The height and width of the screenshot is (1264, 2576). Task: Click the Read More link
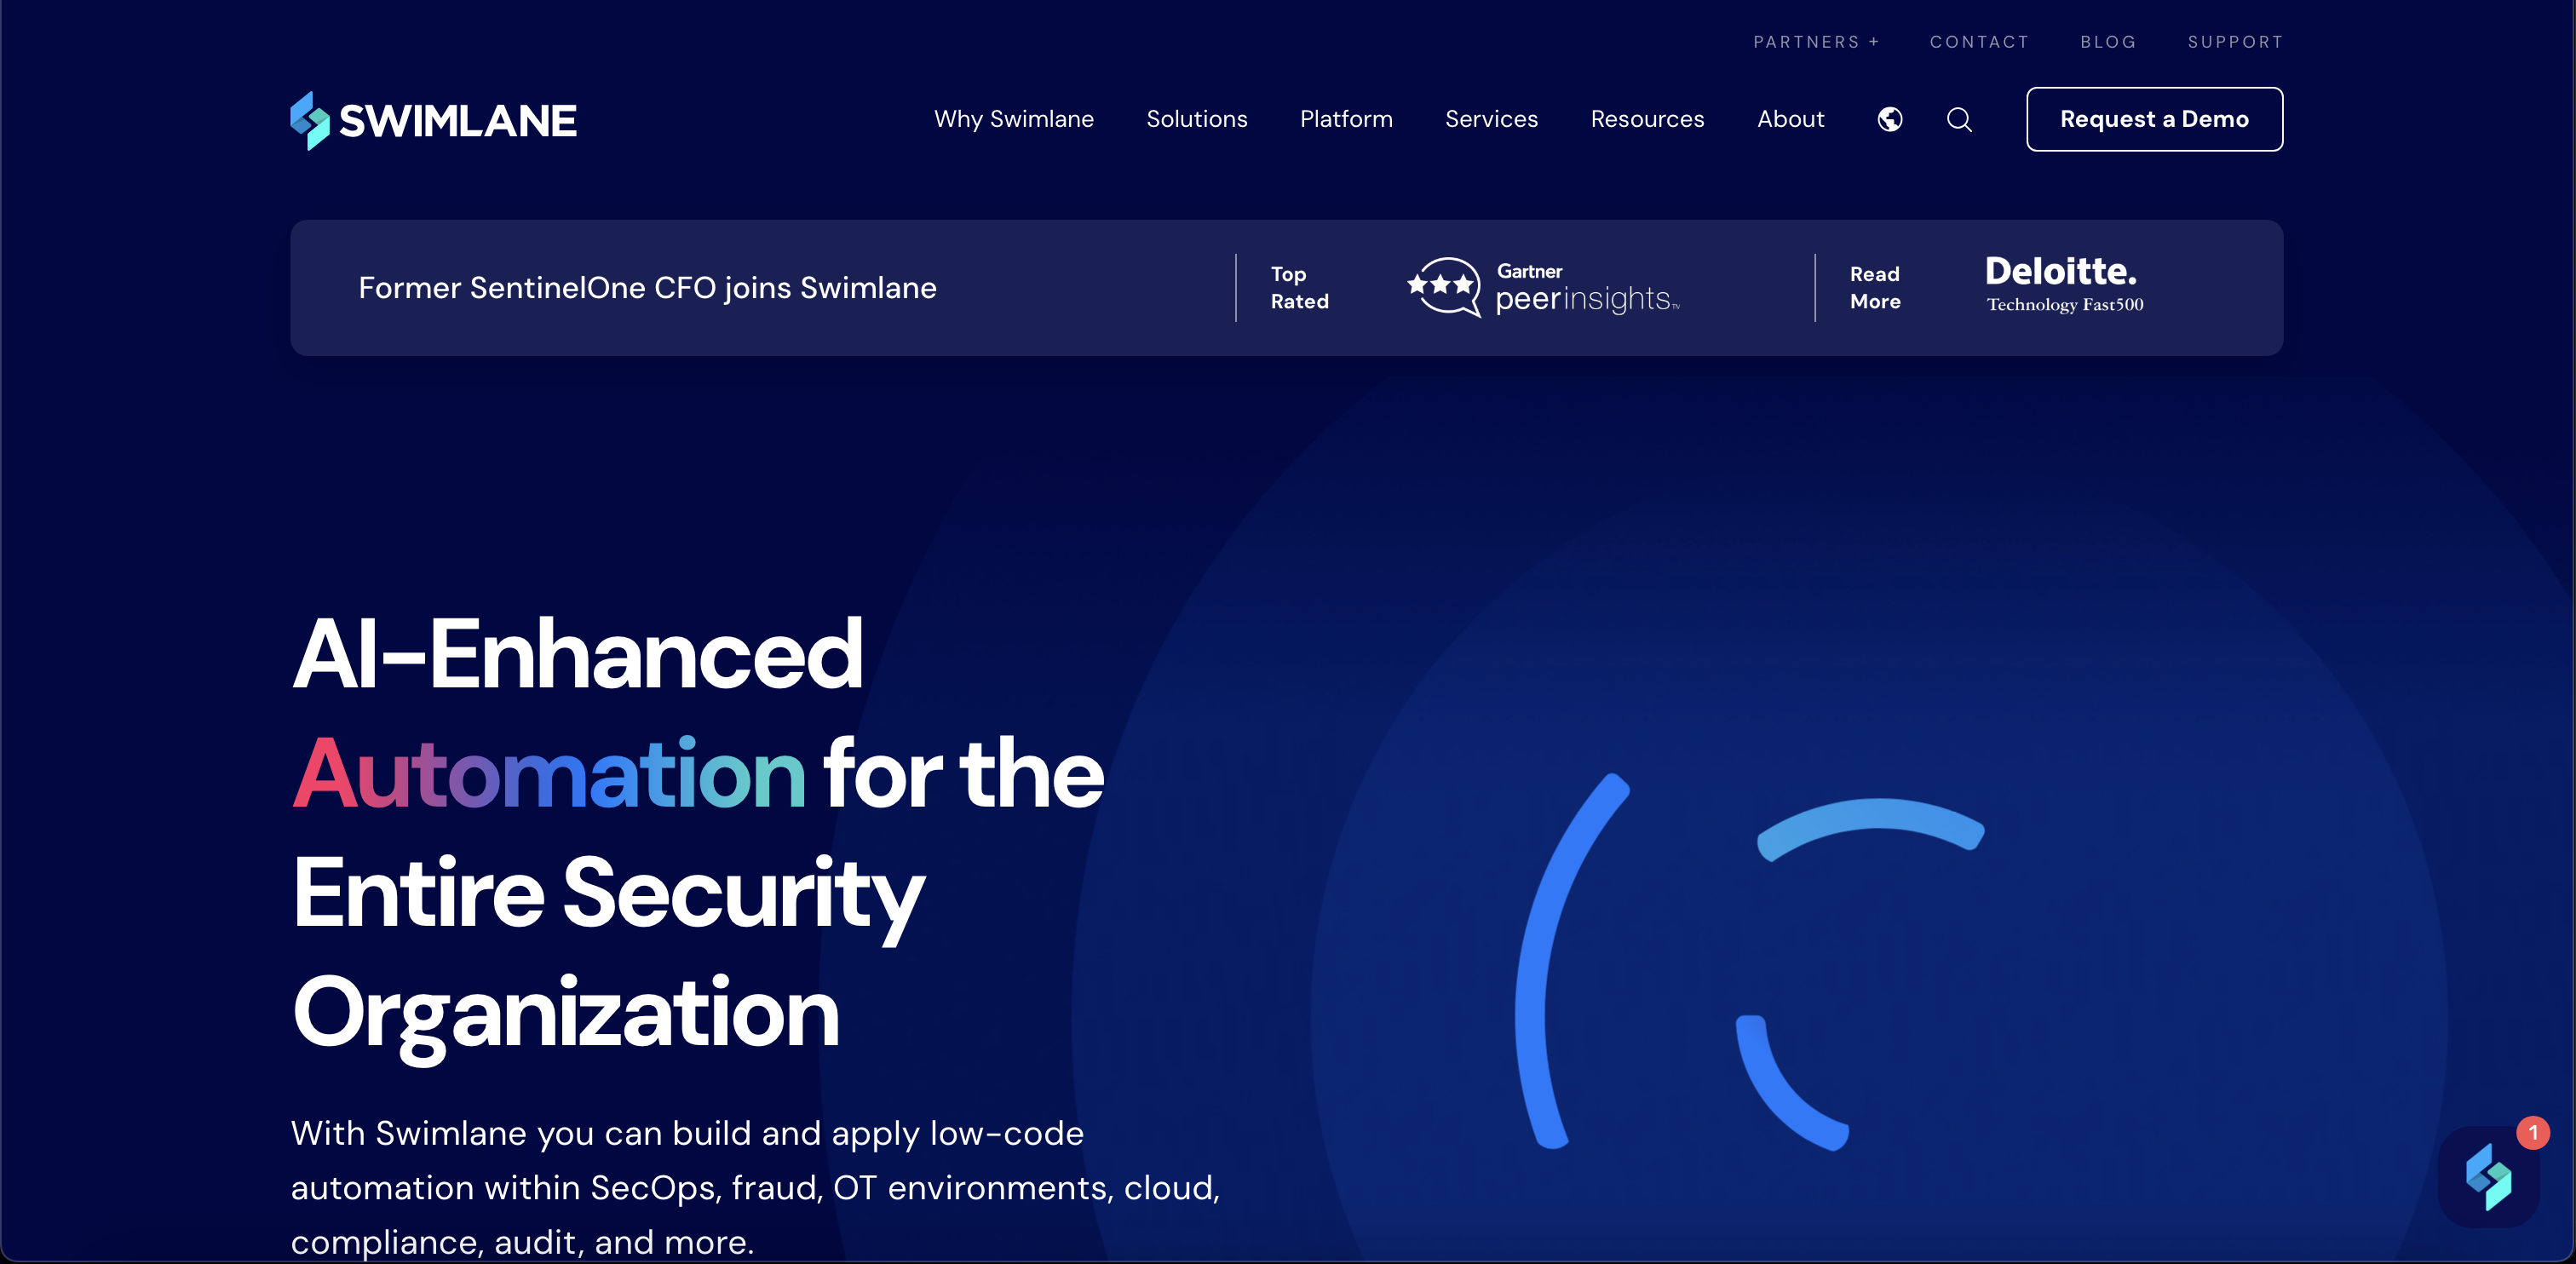click(x=1874, y=288)
